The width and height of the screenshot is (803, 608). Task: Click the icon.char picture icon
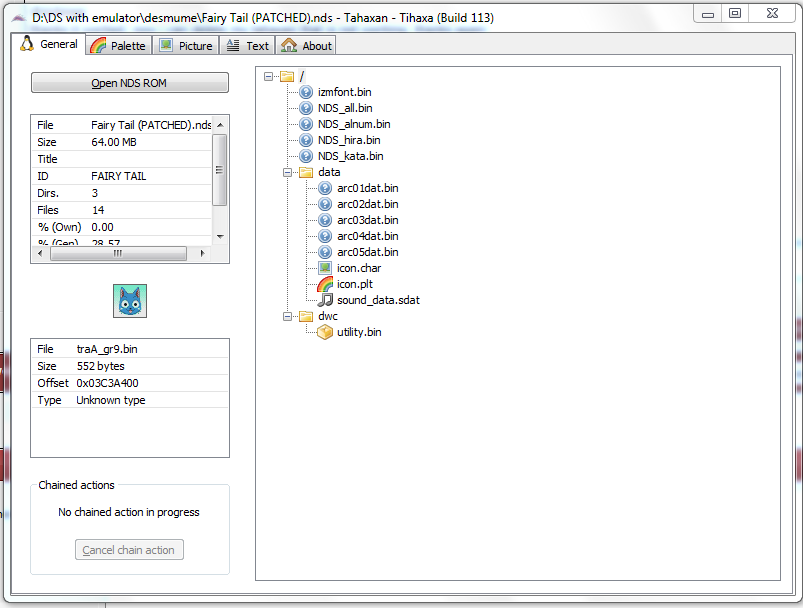[x=325, y=268]
